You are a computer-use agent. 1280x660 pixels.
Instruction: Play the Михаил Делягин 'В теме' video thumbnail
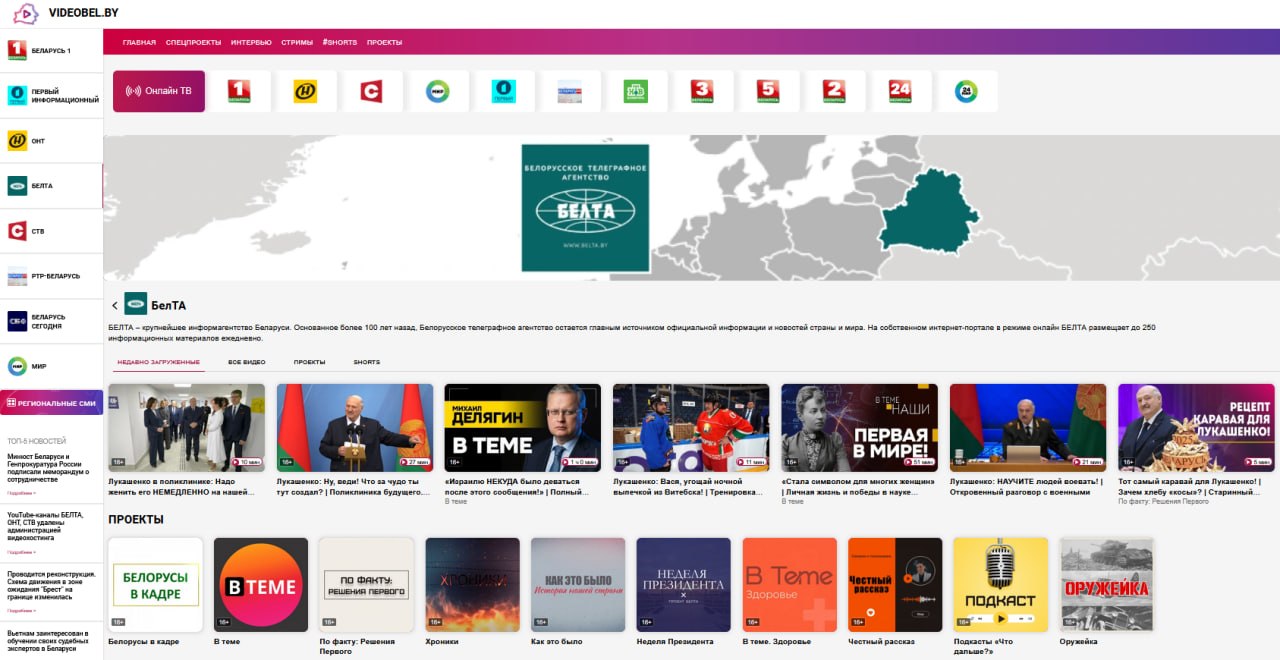[522, 427]
